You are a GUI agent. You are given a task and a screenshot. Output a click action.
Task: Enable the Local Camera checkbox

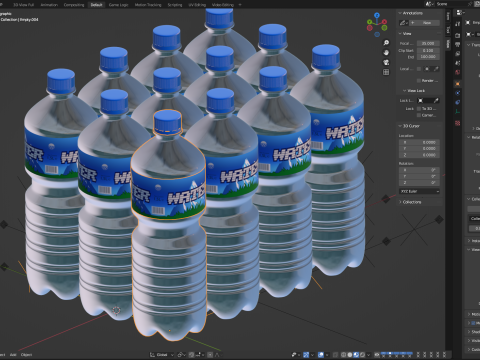click(x=419, y=69)
